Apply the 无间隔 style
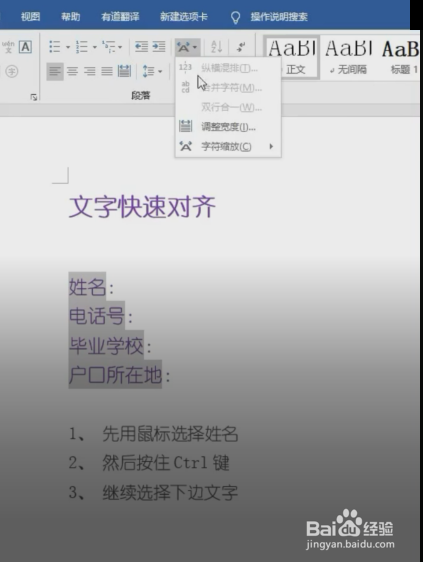423x562 pixels. pyautogui.click(x=349, y=57)
